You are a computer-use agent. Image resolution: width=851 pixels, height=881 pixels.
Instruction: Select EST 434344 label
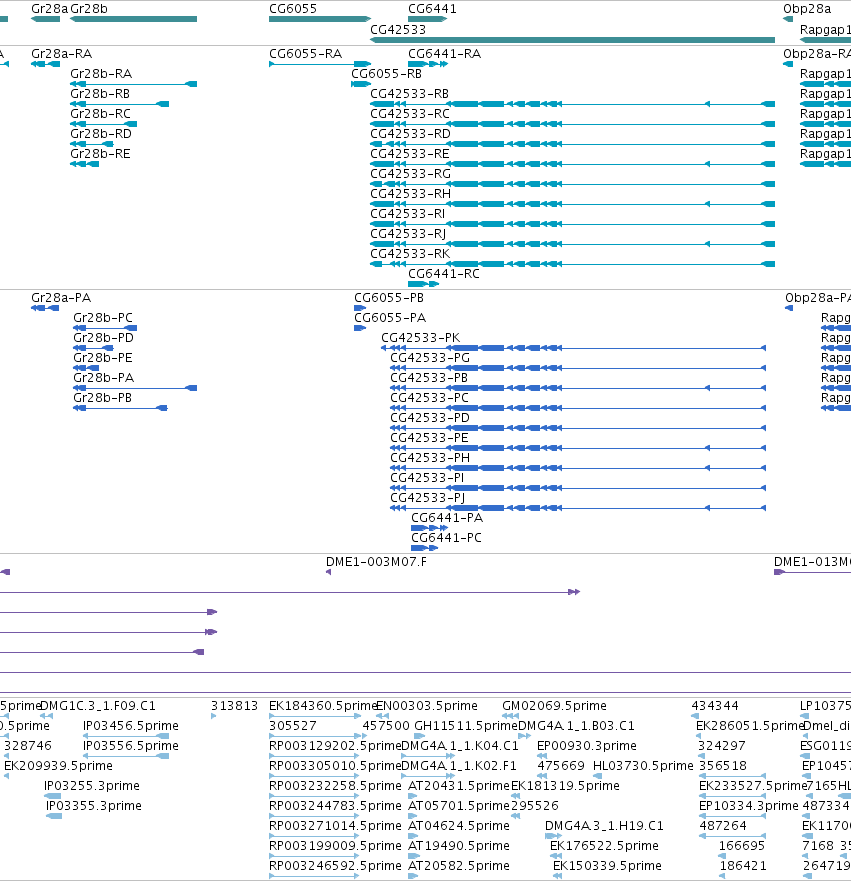pyautogui.click(x=715, y=706)
